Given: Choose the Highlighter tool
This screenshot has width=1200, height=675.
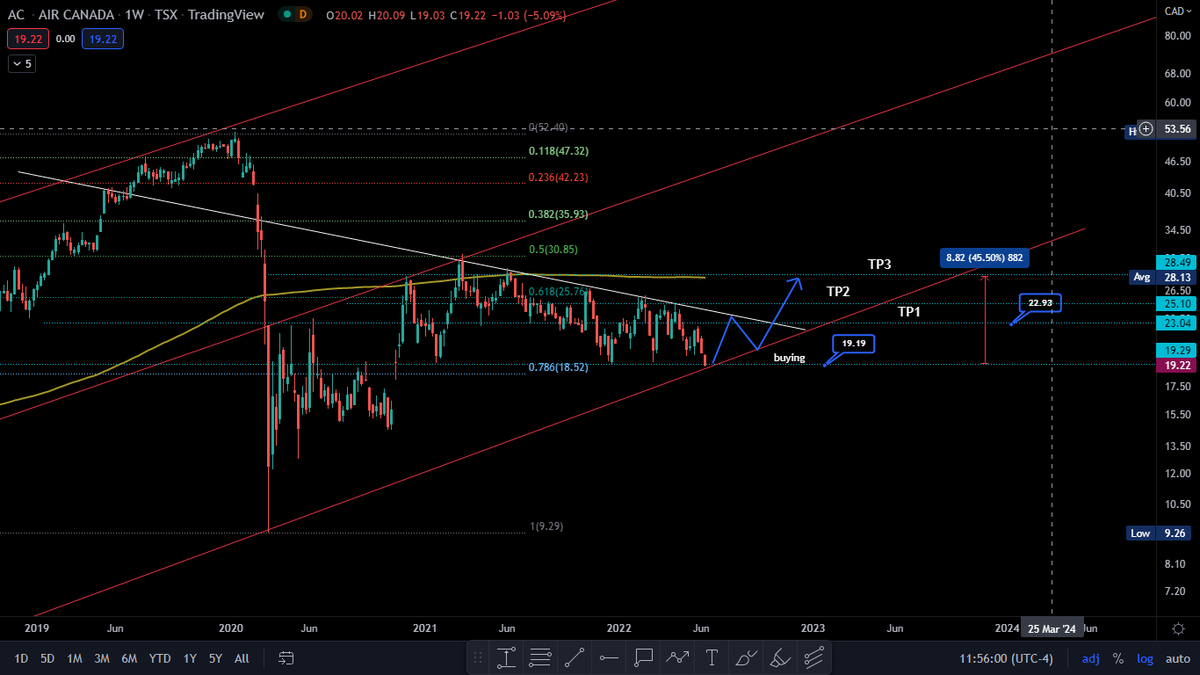Looking at the screenshot, I should pos(780,658).
